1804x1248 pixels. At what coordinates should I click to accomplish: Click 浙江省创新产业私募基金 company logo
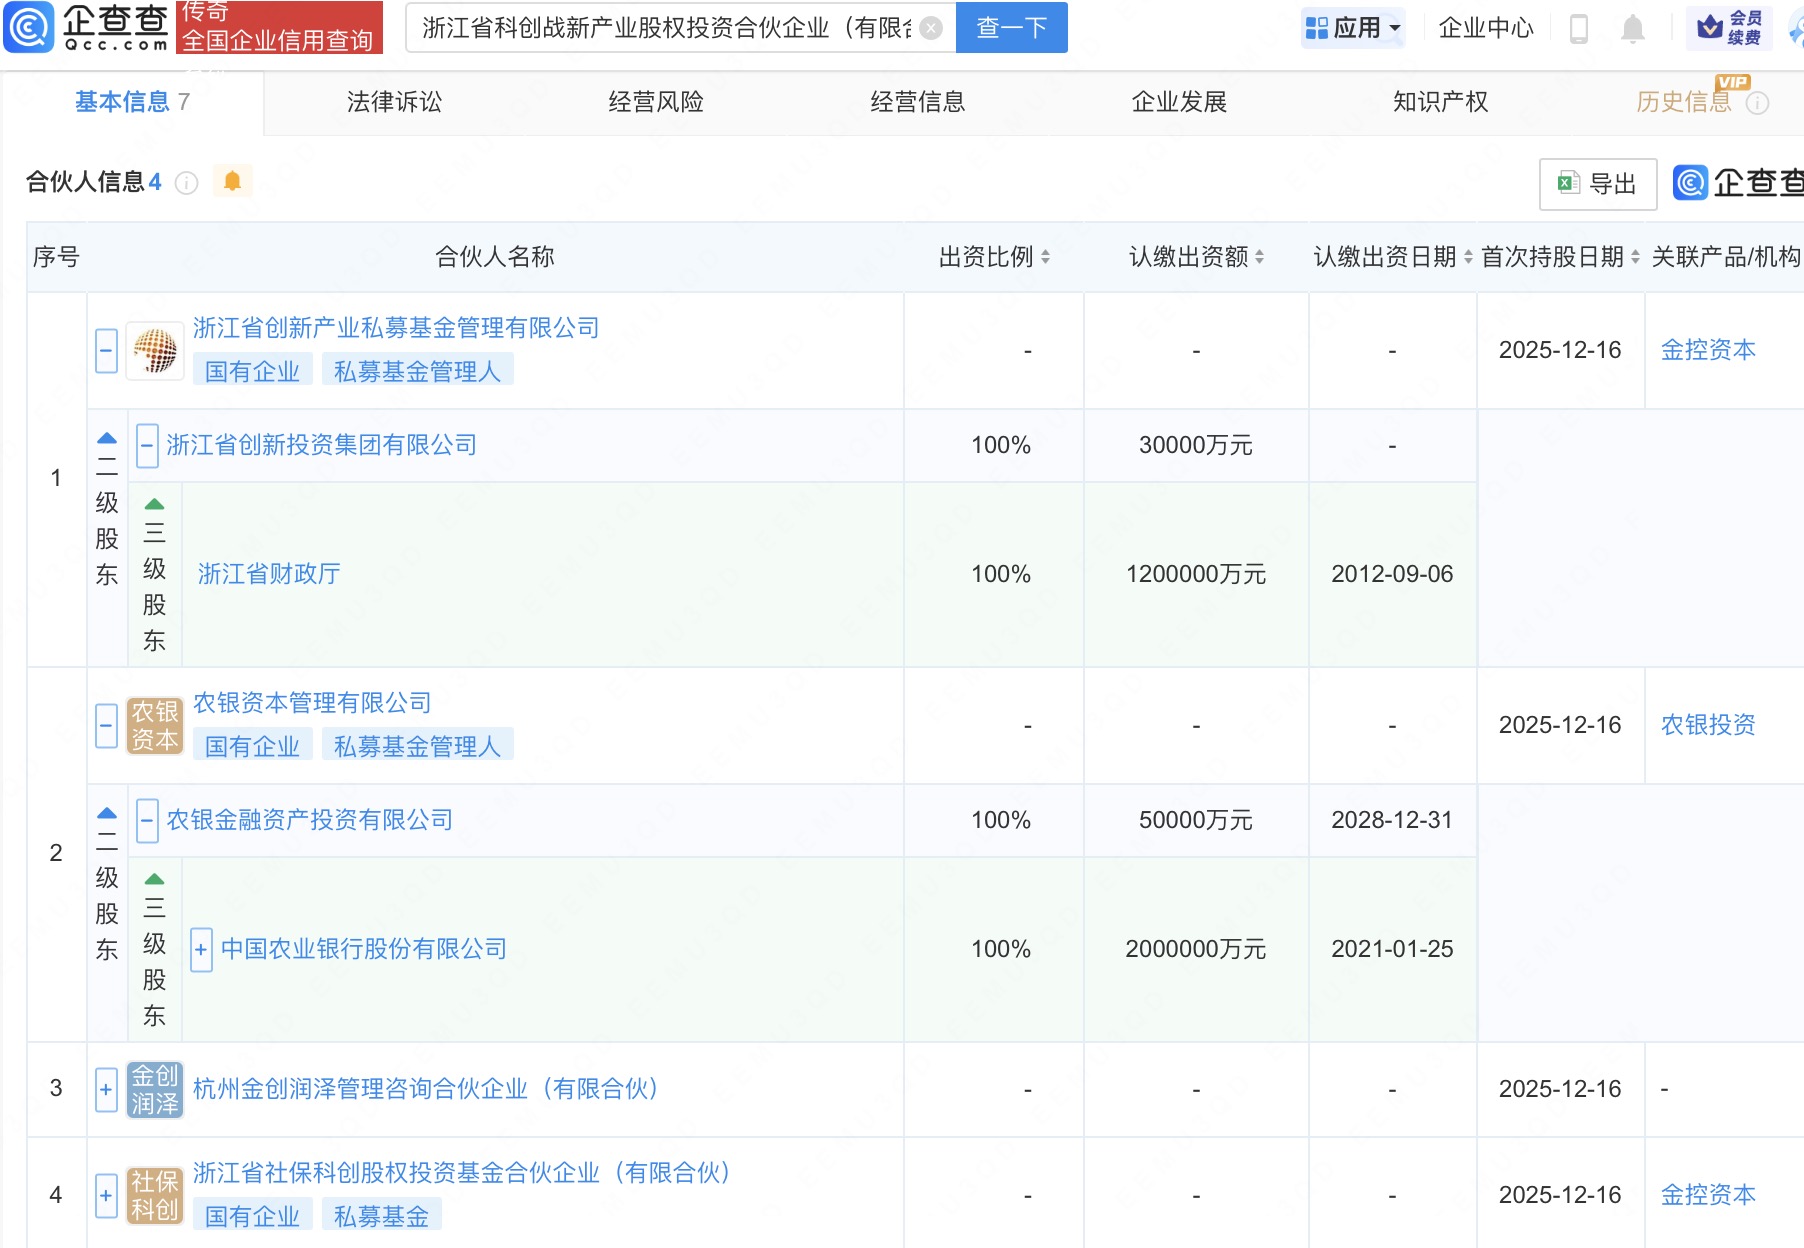click(155, 351)
